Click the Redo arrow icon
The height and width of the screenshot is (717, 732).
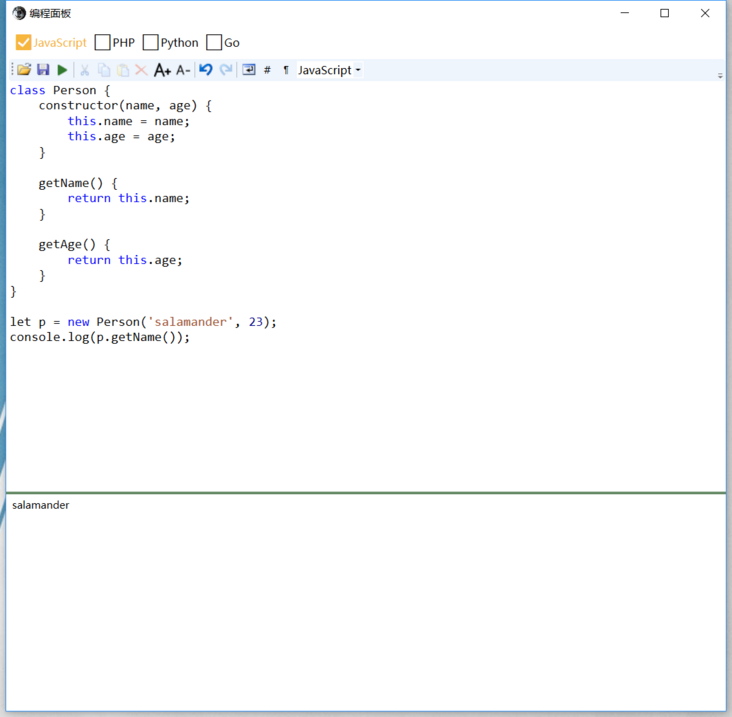click(x=226, y=70)
